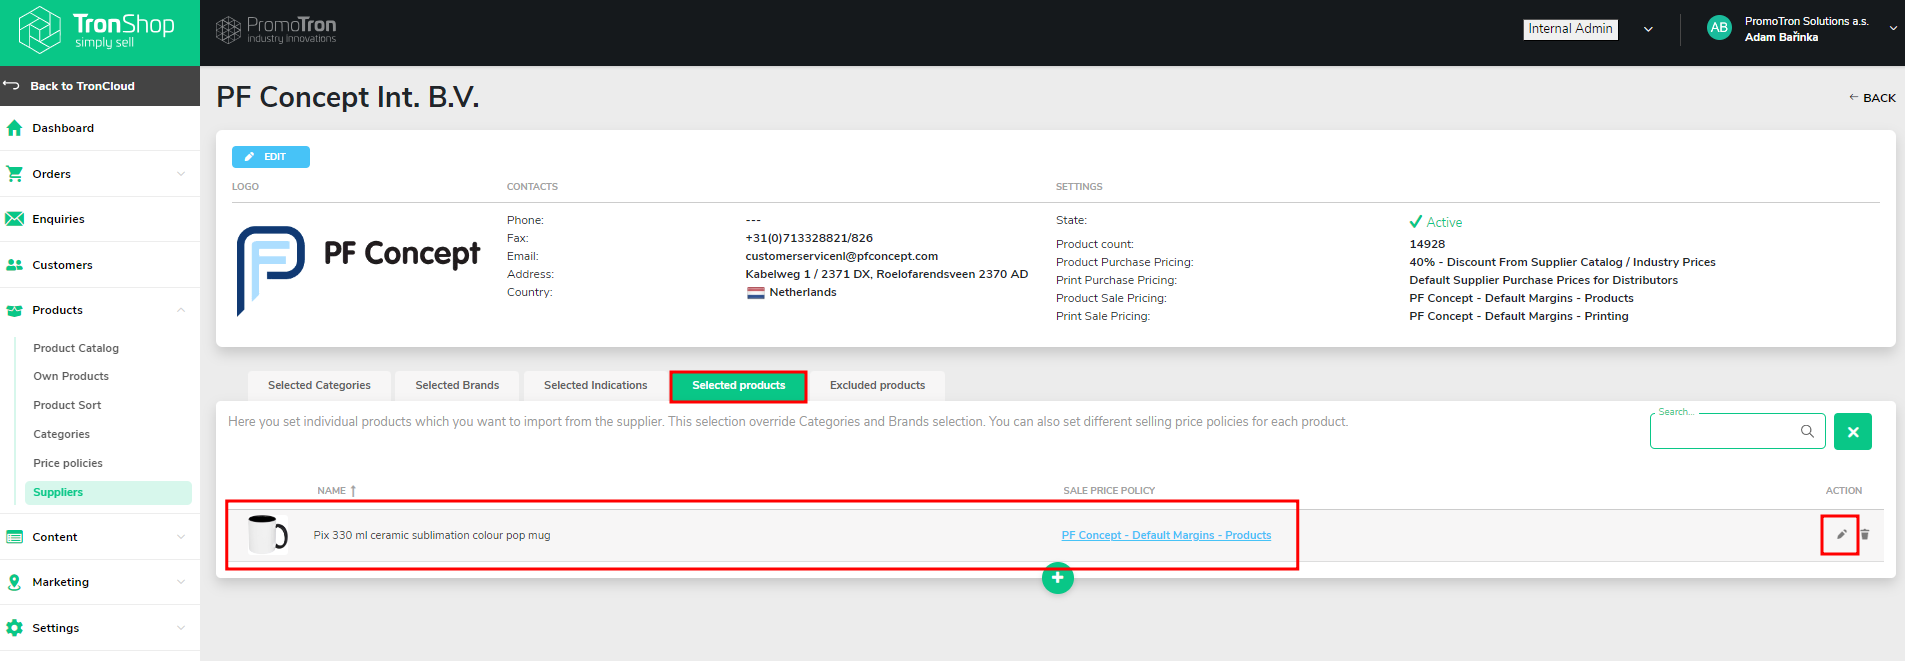Screen dimensions: 1905x661
Task: Click the search magnifier icon
Action: (x=1807, y=431)
